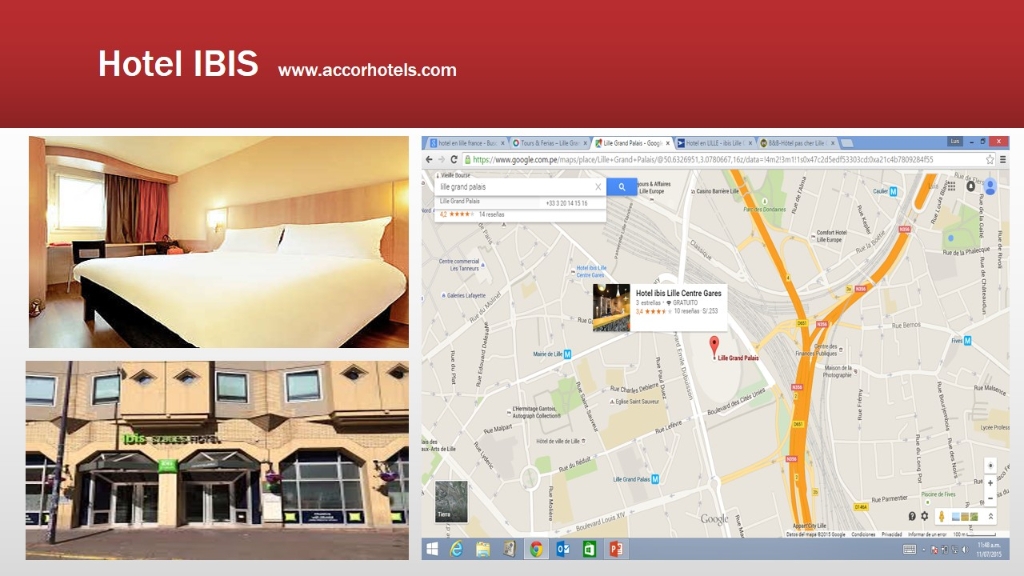The height and width of the screenshot is (576, 1024).
Task: Select the Street View pegman
Action: [x=941, y=516]
